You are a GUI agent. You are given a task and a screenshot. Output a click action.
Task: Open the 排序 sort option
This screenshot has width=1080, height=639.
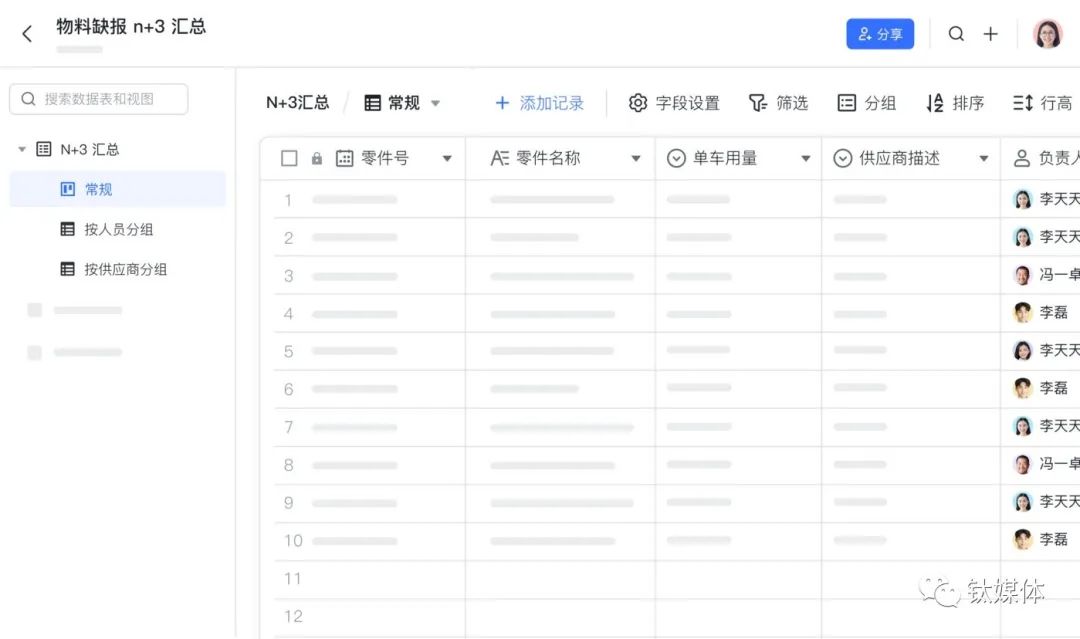pos(955,103)
